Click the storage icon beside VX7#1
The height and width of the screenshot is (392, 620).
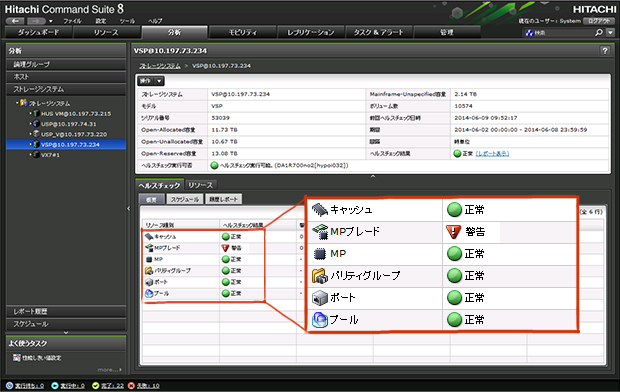click(36, 155)
